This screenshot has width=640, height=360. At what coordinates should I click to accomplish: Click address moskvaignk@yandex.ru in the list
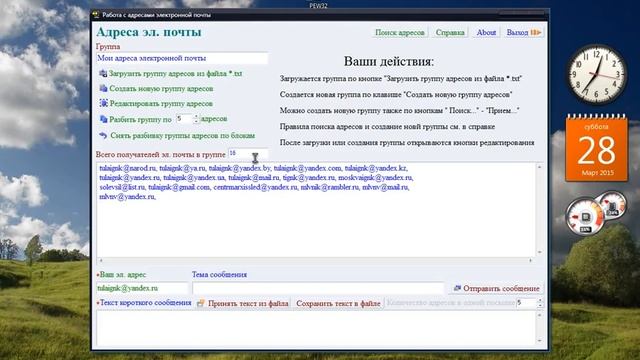tap(375, 178)
